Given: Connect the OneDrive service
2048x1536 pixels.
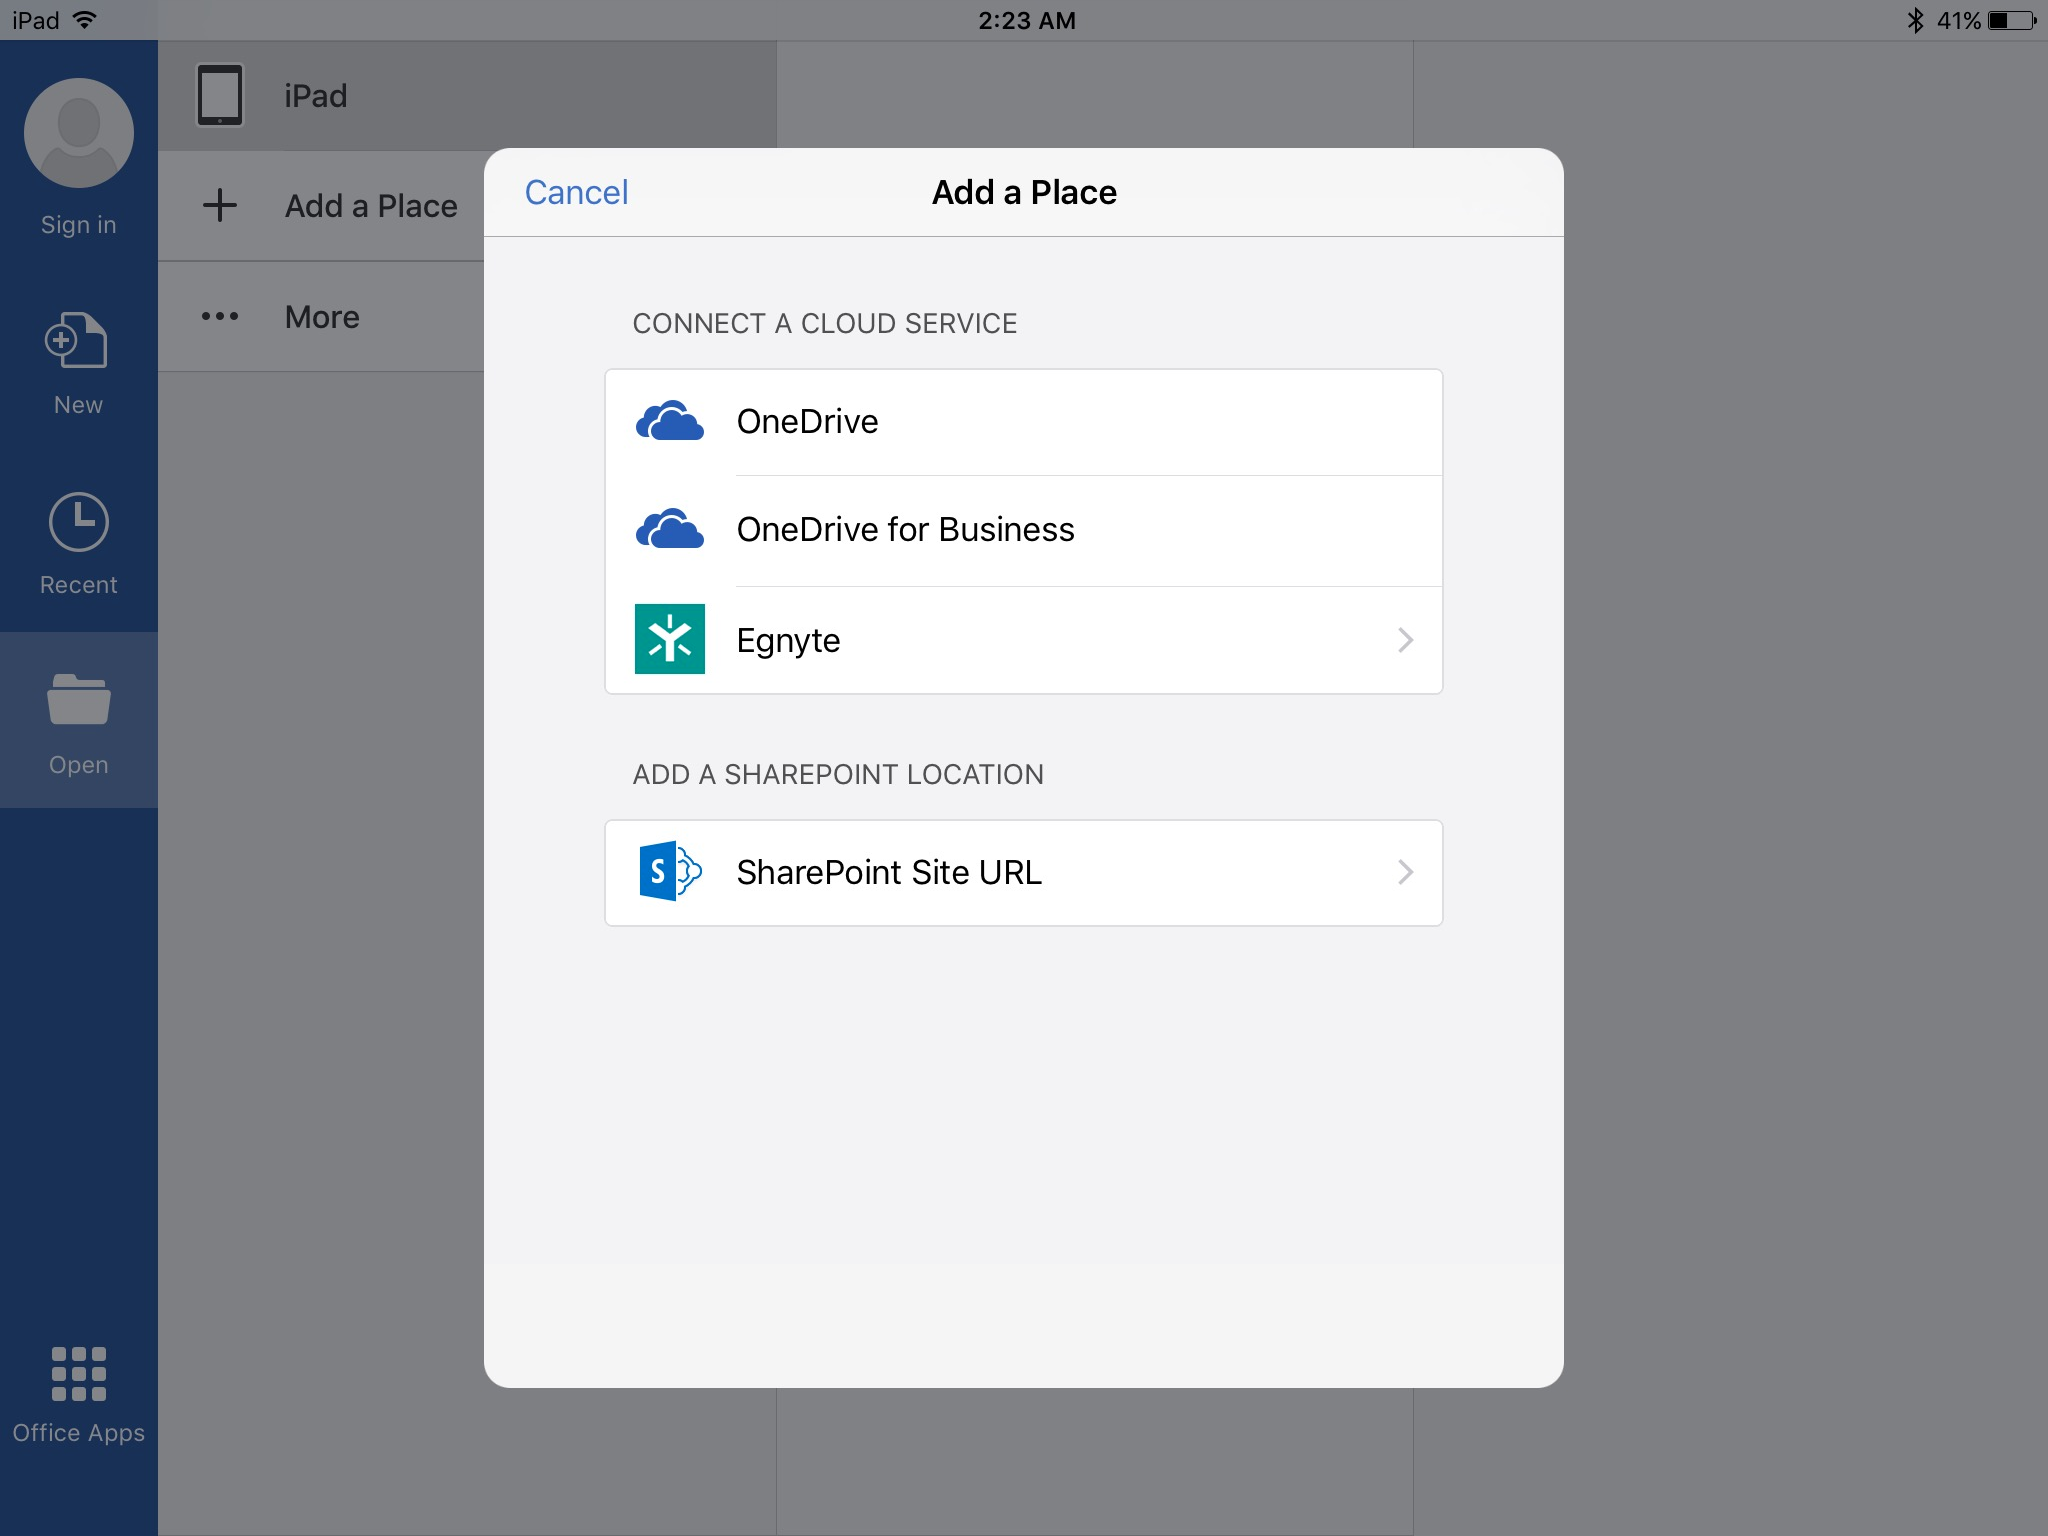Looking at the screenshot, I should click(1024, 422).
